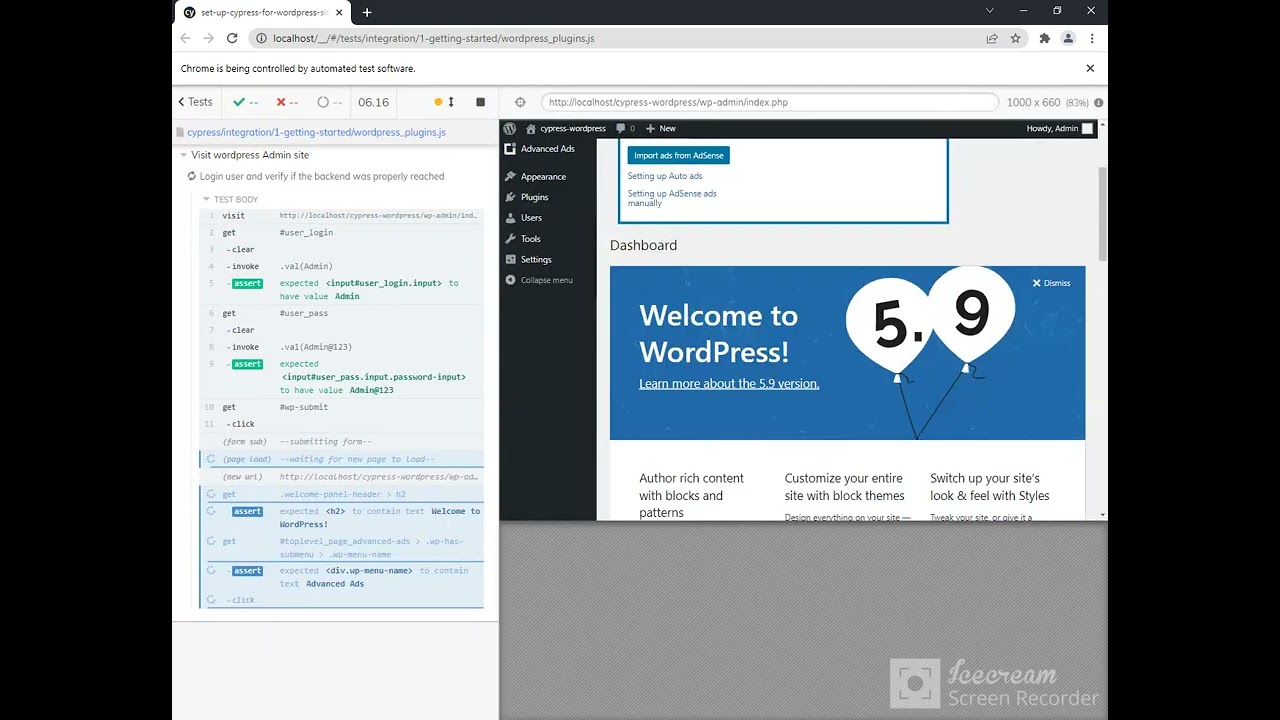
Task: Open the Chrome tab search chevron
Action: 990,11
